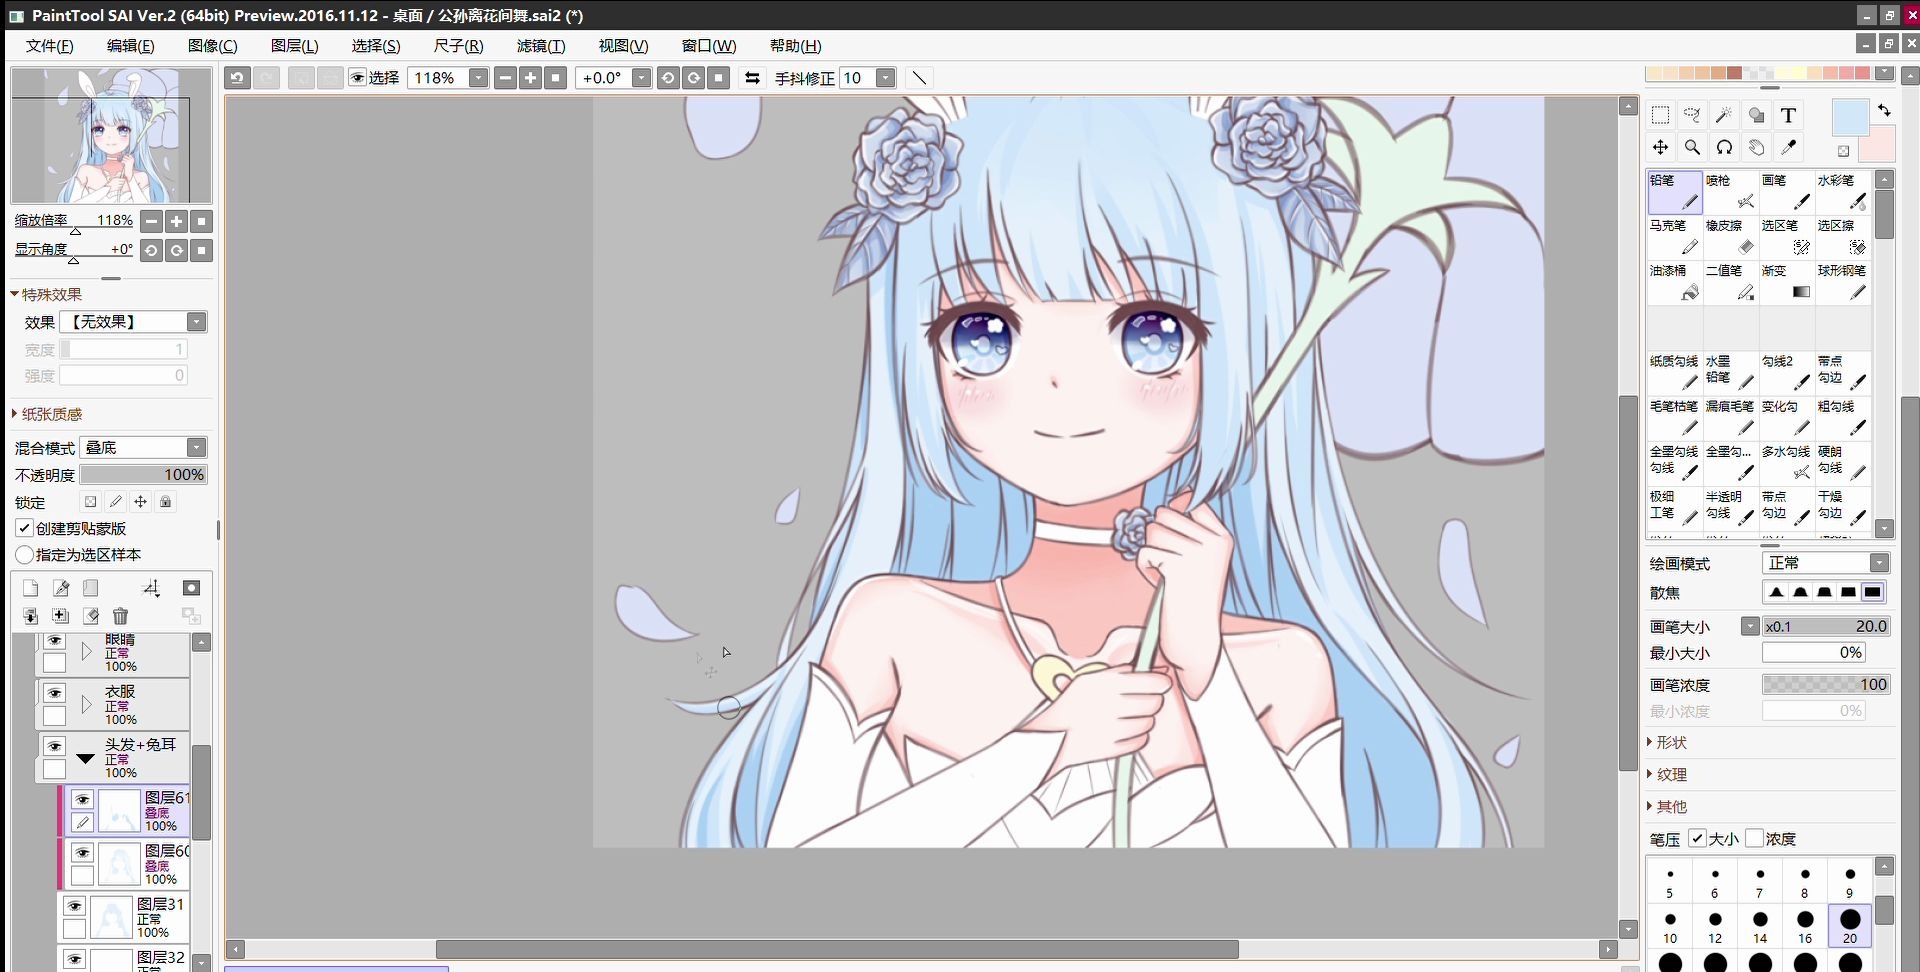This screenshot has width=1920, height=972.
Task: Select the hand pan tool
Action: [1756, 147]
